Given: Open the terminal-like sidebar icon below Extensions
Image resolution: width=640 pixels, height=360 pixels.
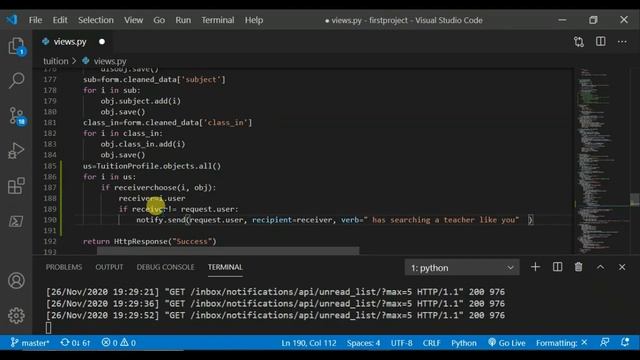Looking at the screenshot, I should tap(16, 222).
